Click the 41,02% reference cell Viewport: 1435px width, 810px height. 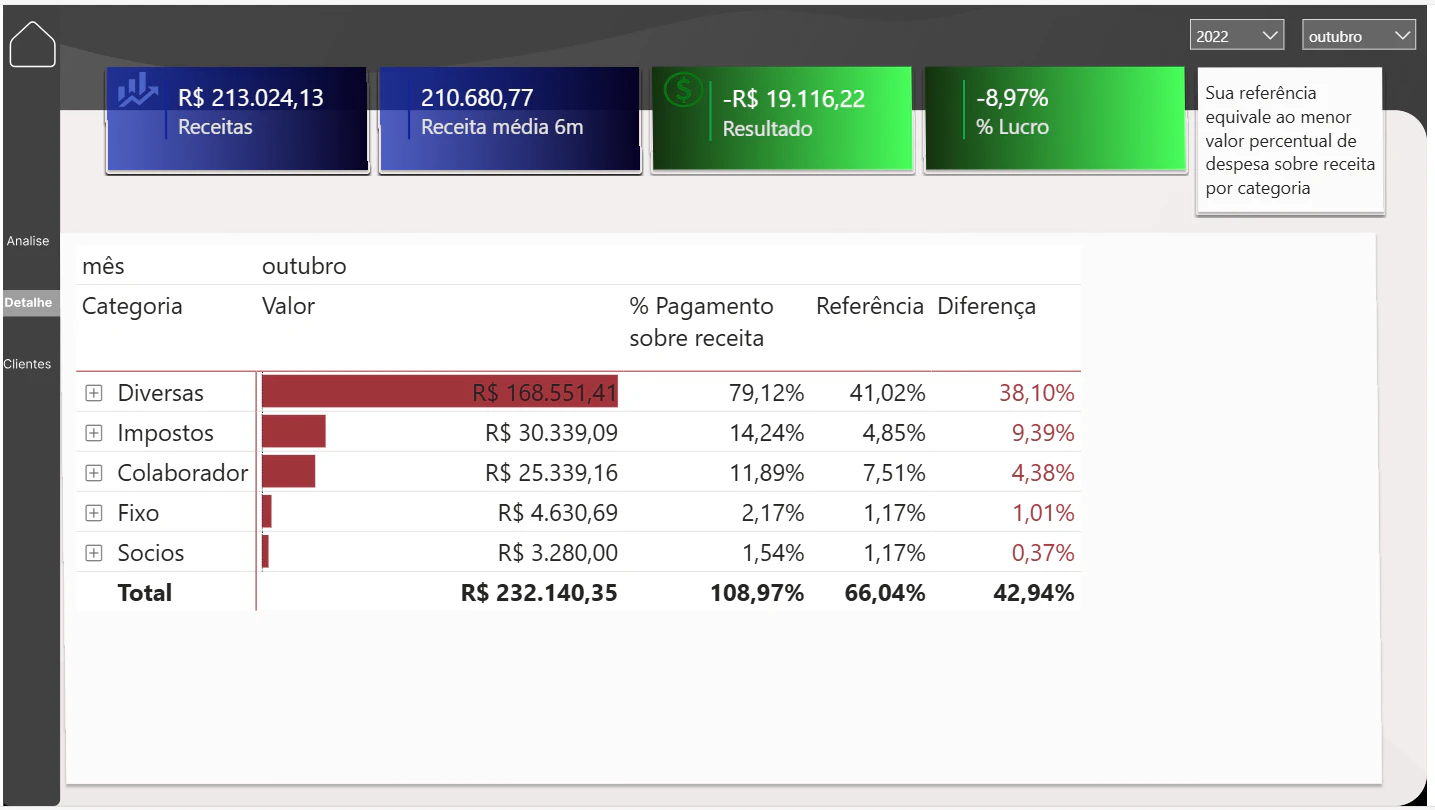pyautogui.click(x=887, y=393)
